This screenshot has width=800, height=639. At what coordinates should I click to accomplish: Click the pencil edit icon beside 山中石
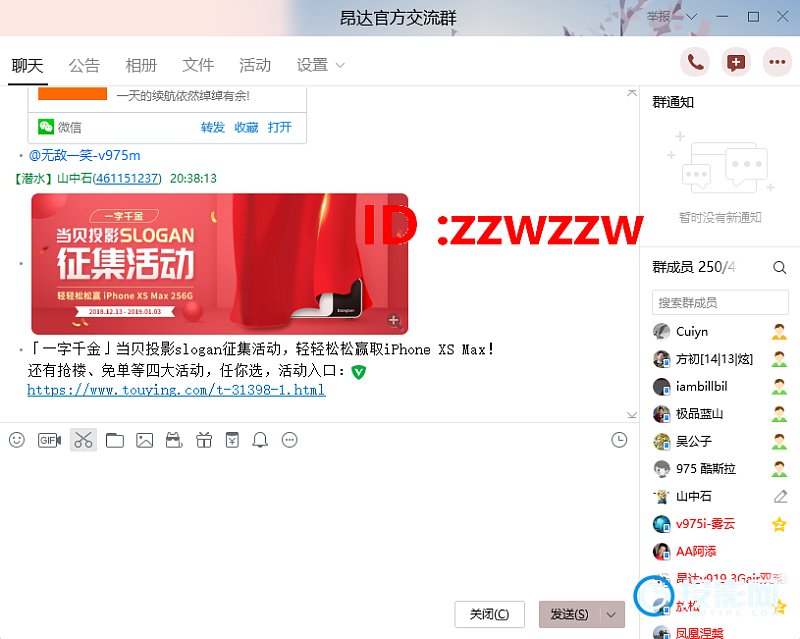tap(780, 496)
